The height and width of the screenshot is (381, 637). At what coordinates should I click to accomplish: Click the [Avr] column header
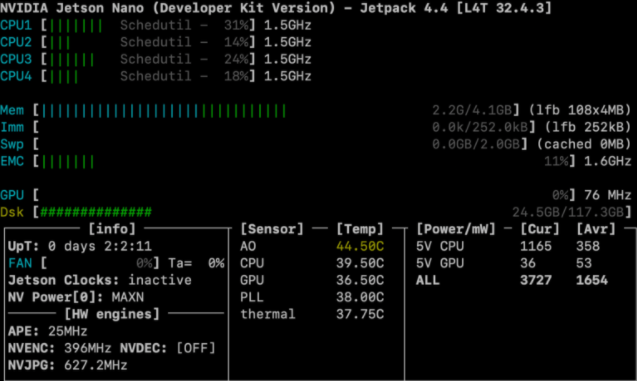tap(596, 229)
